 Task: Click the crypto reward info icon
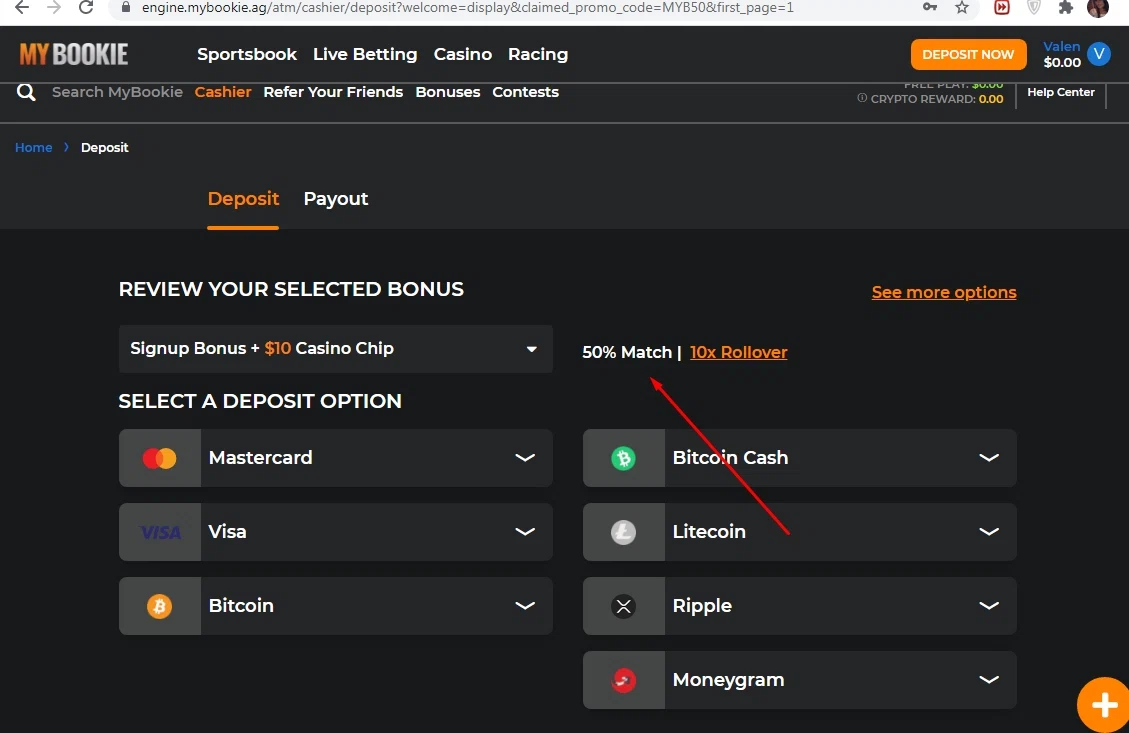click(x=862, y=98)
